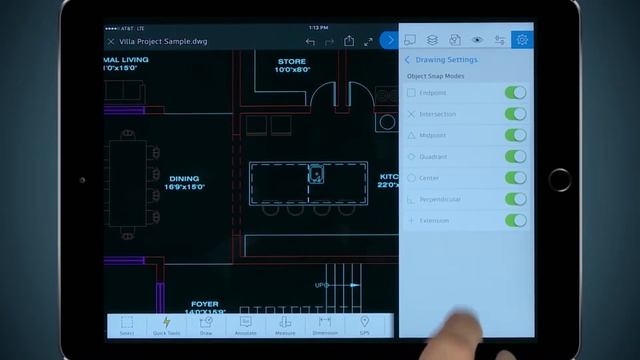Open Quick Tools lightning toolbar item
The image size is (640, 360).
click(x=167, y=326)
